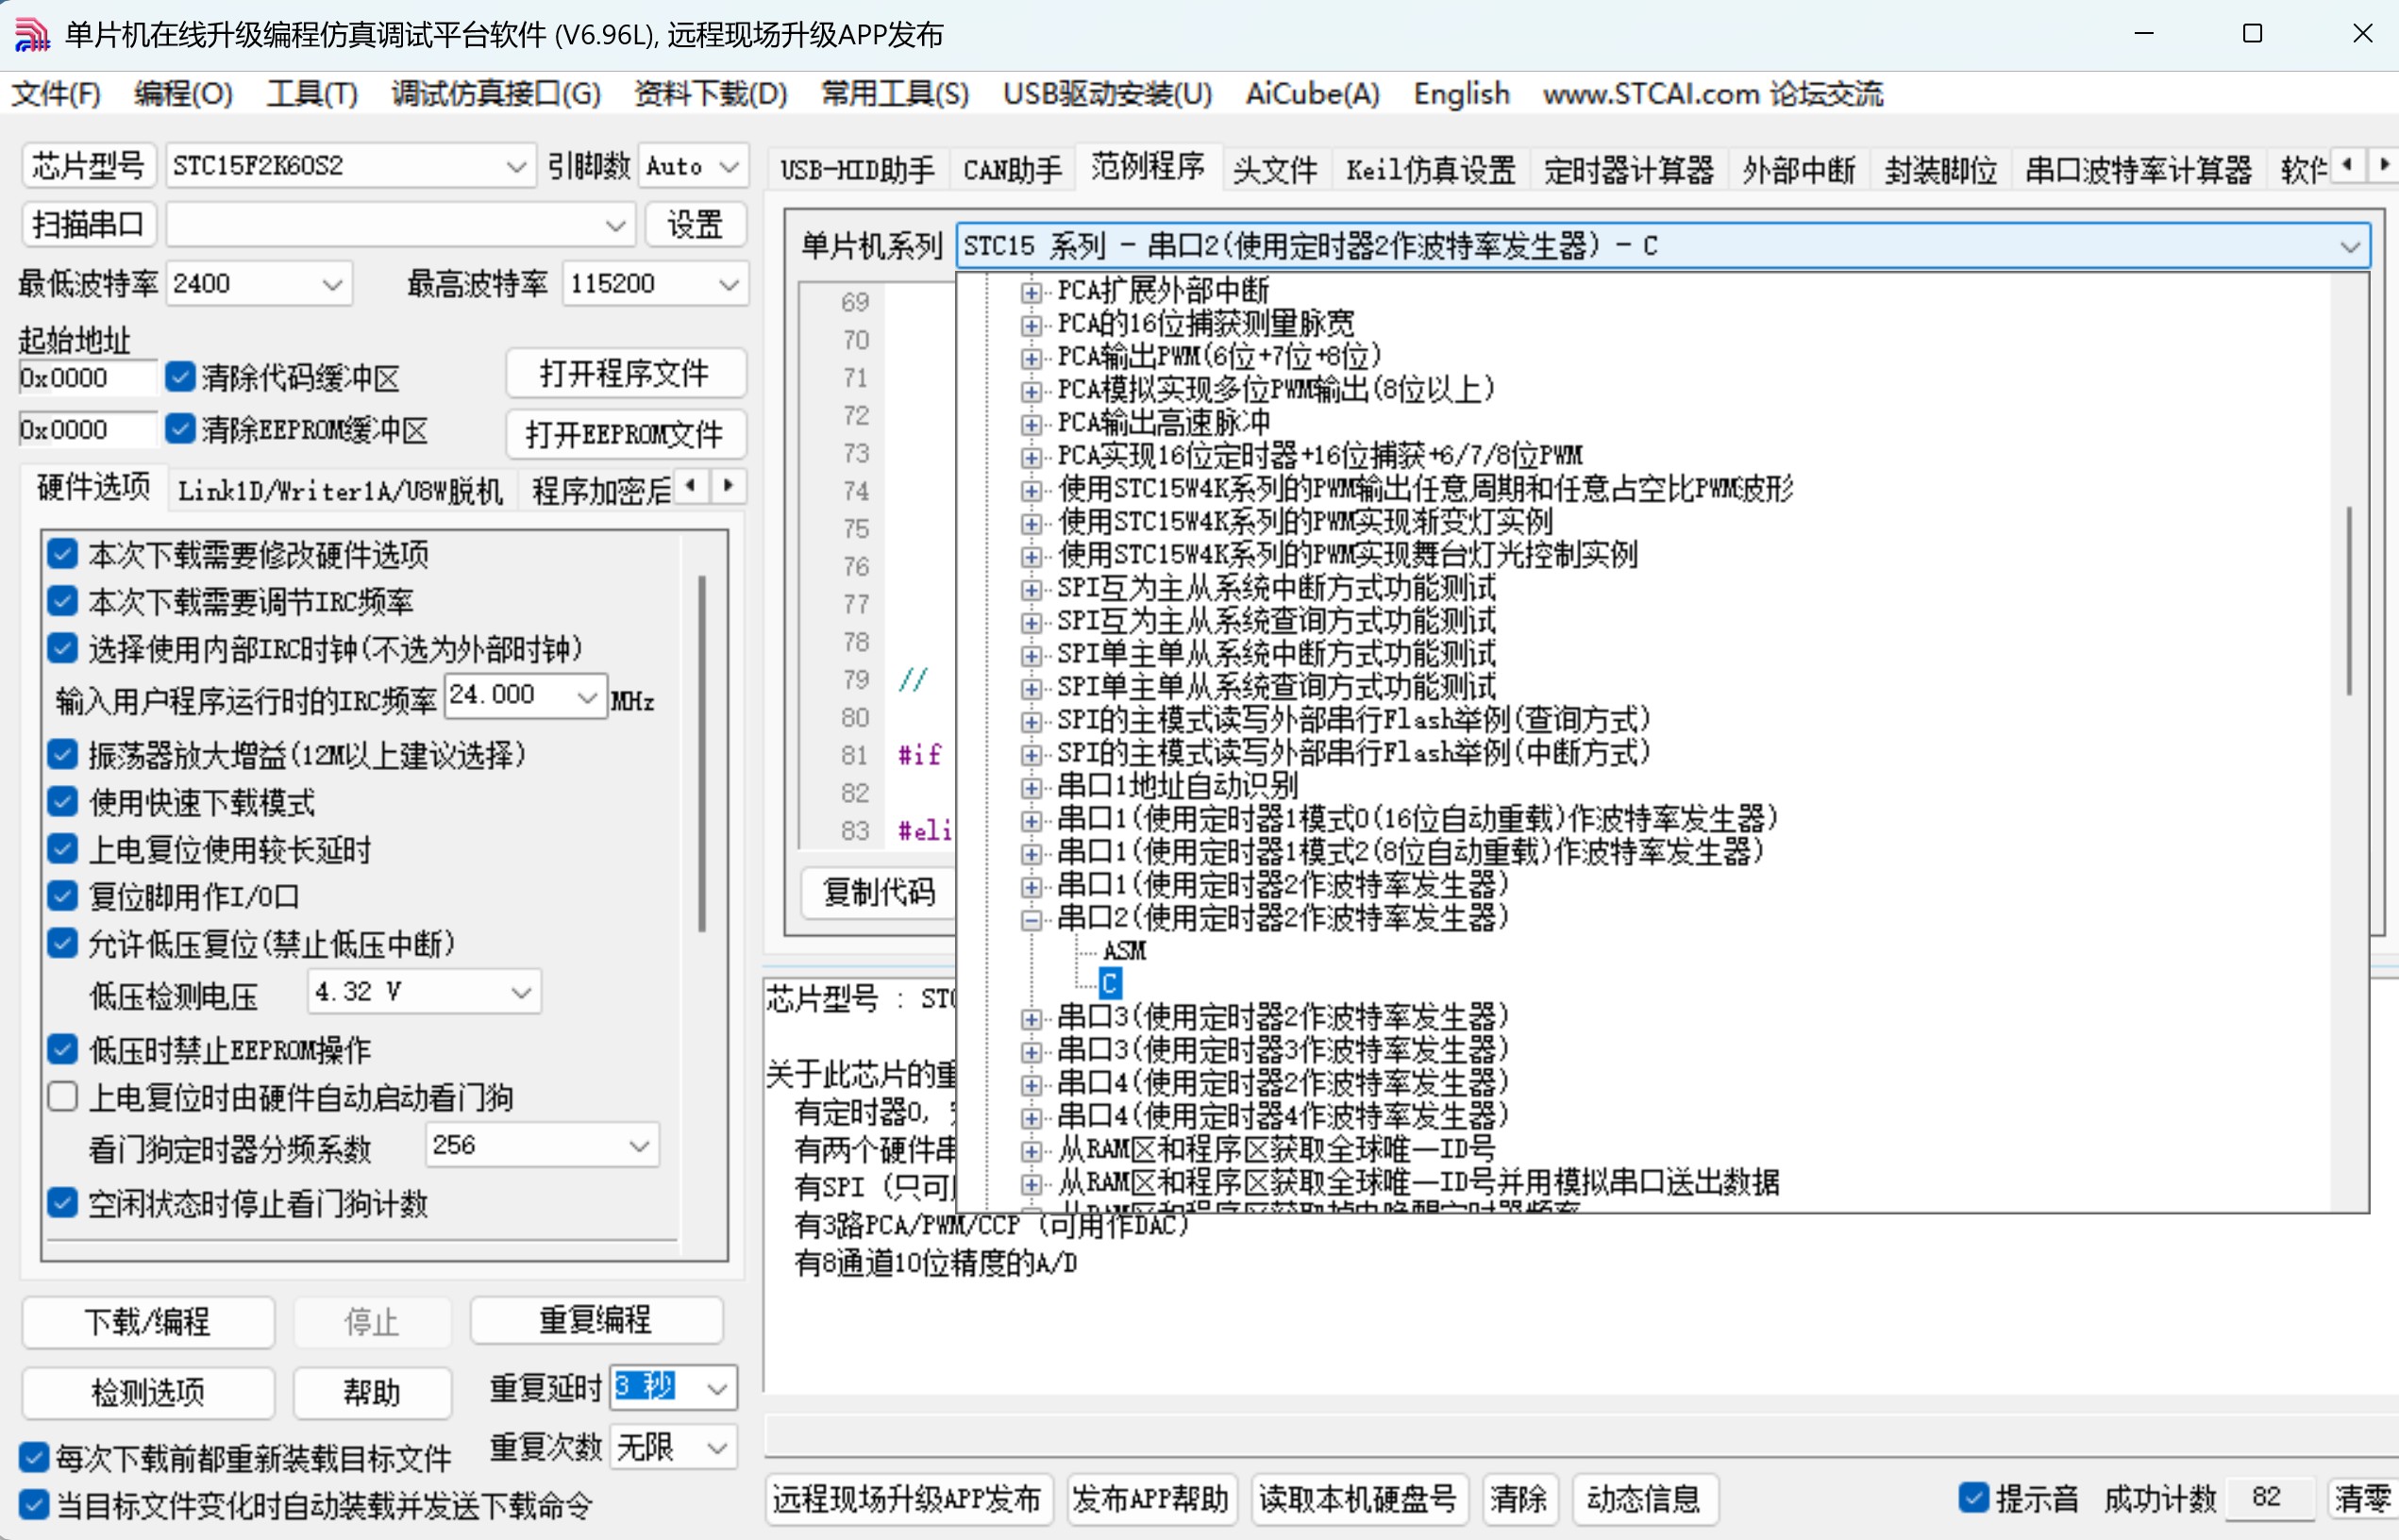Click the 下载/编程 button
This screenshot has height=1540, width=2399.
[147, 1322]
